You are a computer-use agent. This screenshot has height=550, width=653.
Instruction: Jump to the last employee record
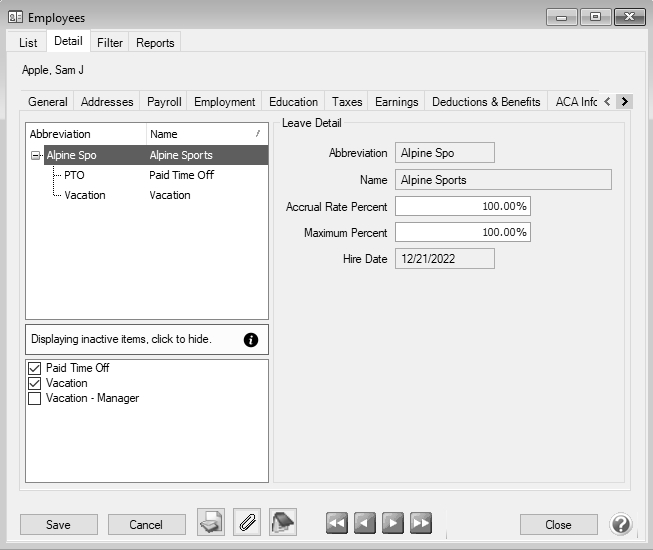[421, 523]
